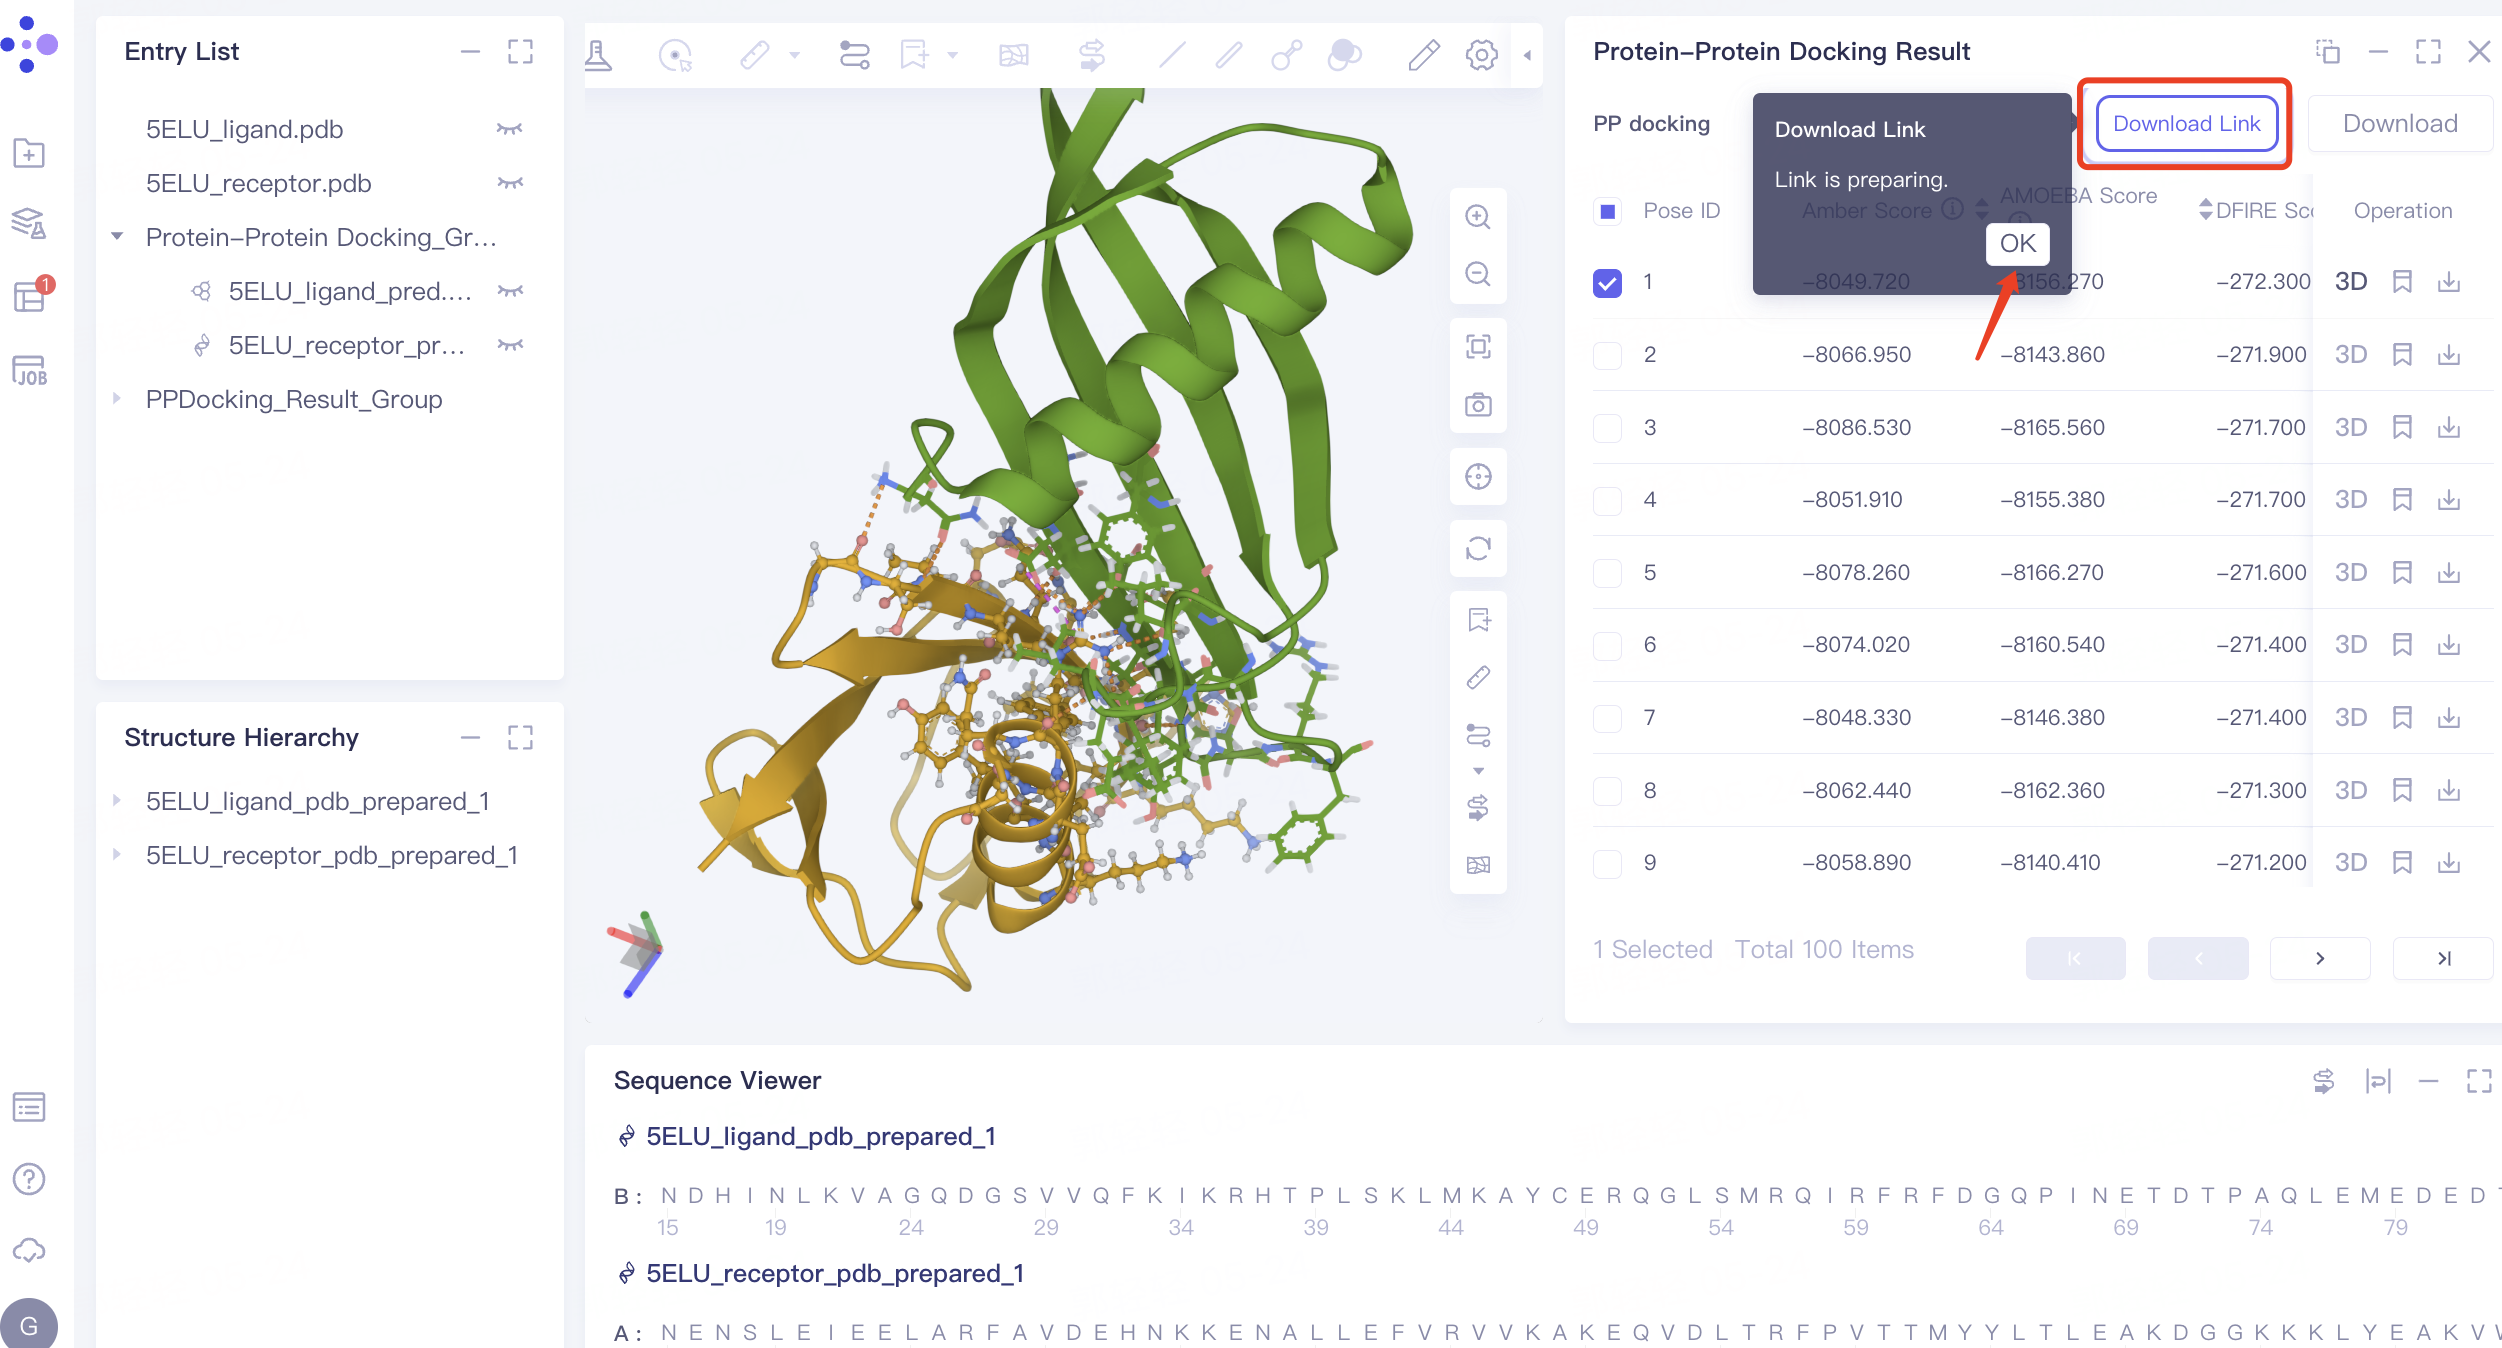View pose 5 in 3D
The width and height of the screenshot is (2502, 1348).
tap(2351, 572)
